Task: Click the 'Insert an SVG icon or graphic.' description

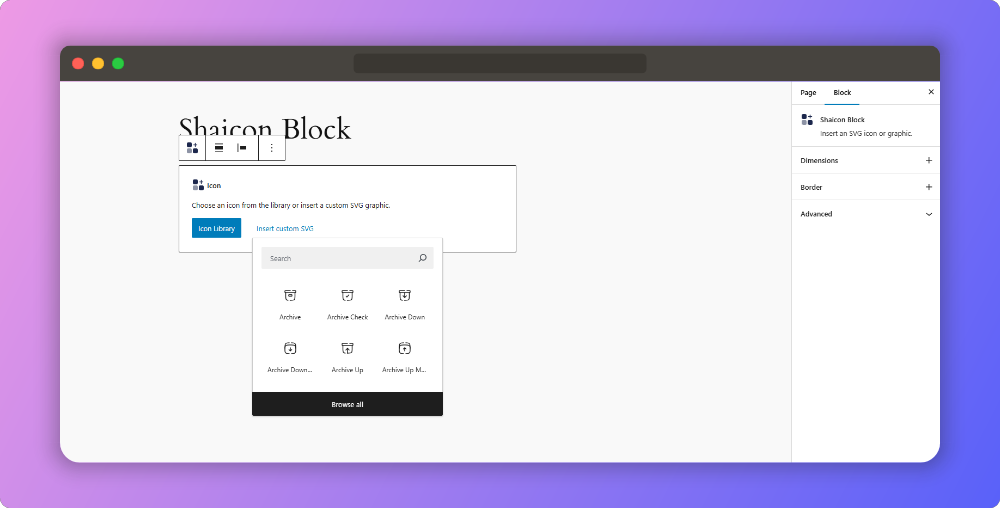Action: coord(866,134)
